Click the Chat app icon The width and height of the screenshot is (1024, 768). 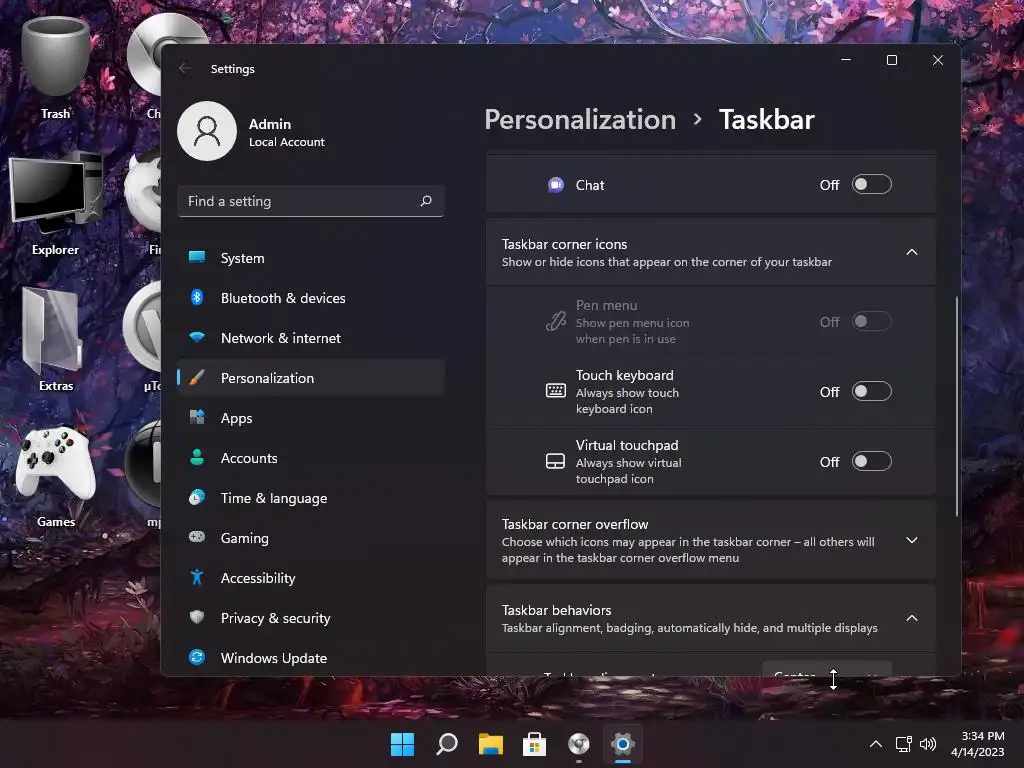[556, 185]
